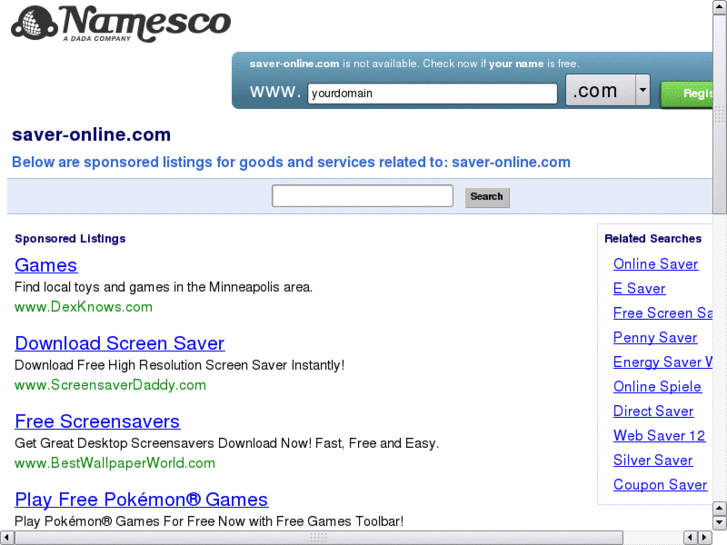Select Free Screen Saver related search

point(663,313)
